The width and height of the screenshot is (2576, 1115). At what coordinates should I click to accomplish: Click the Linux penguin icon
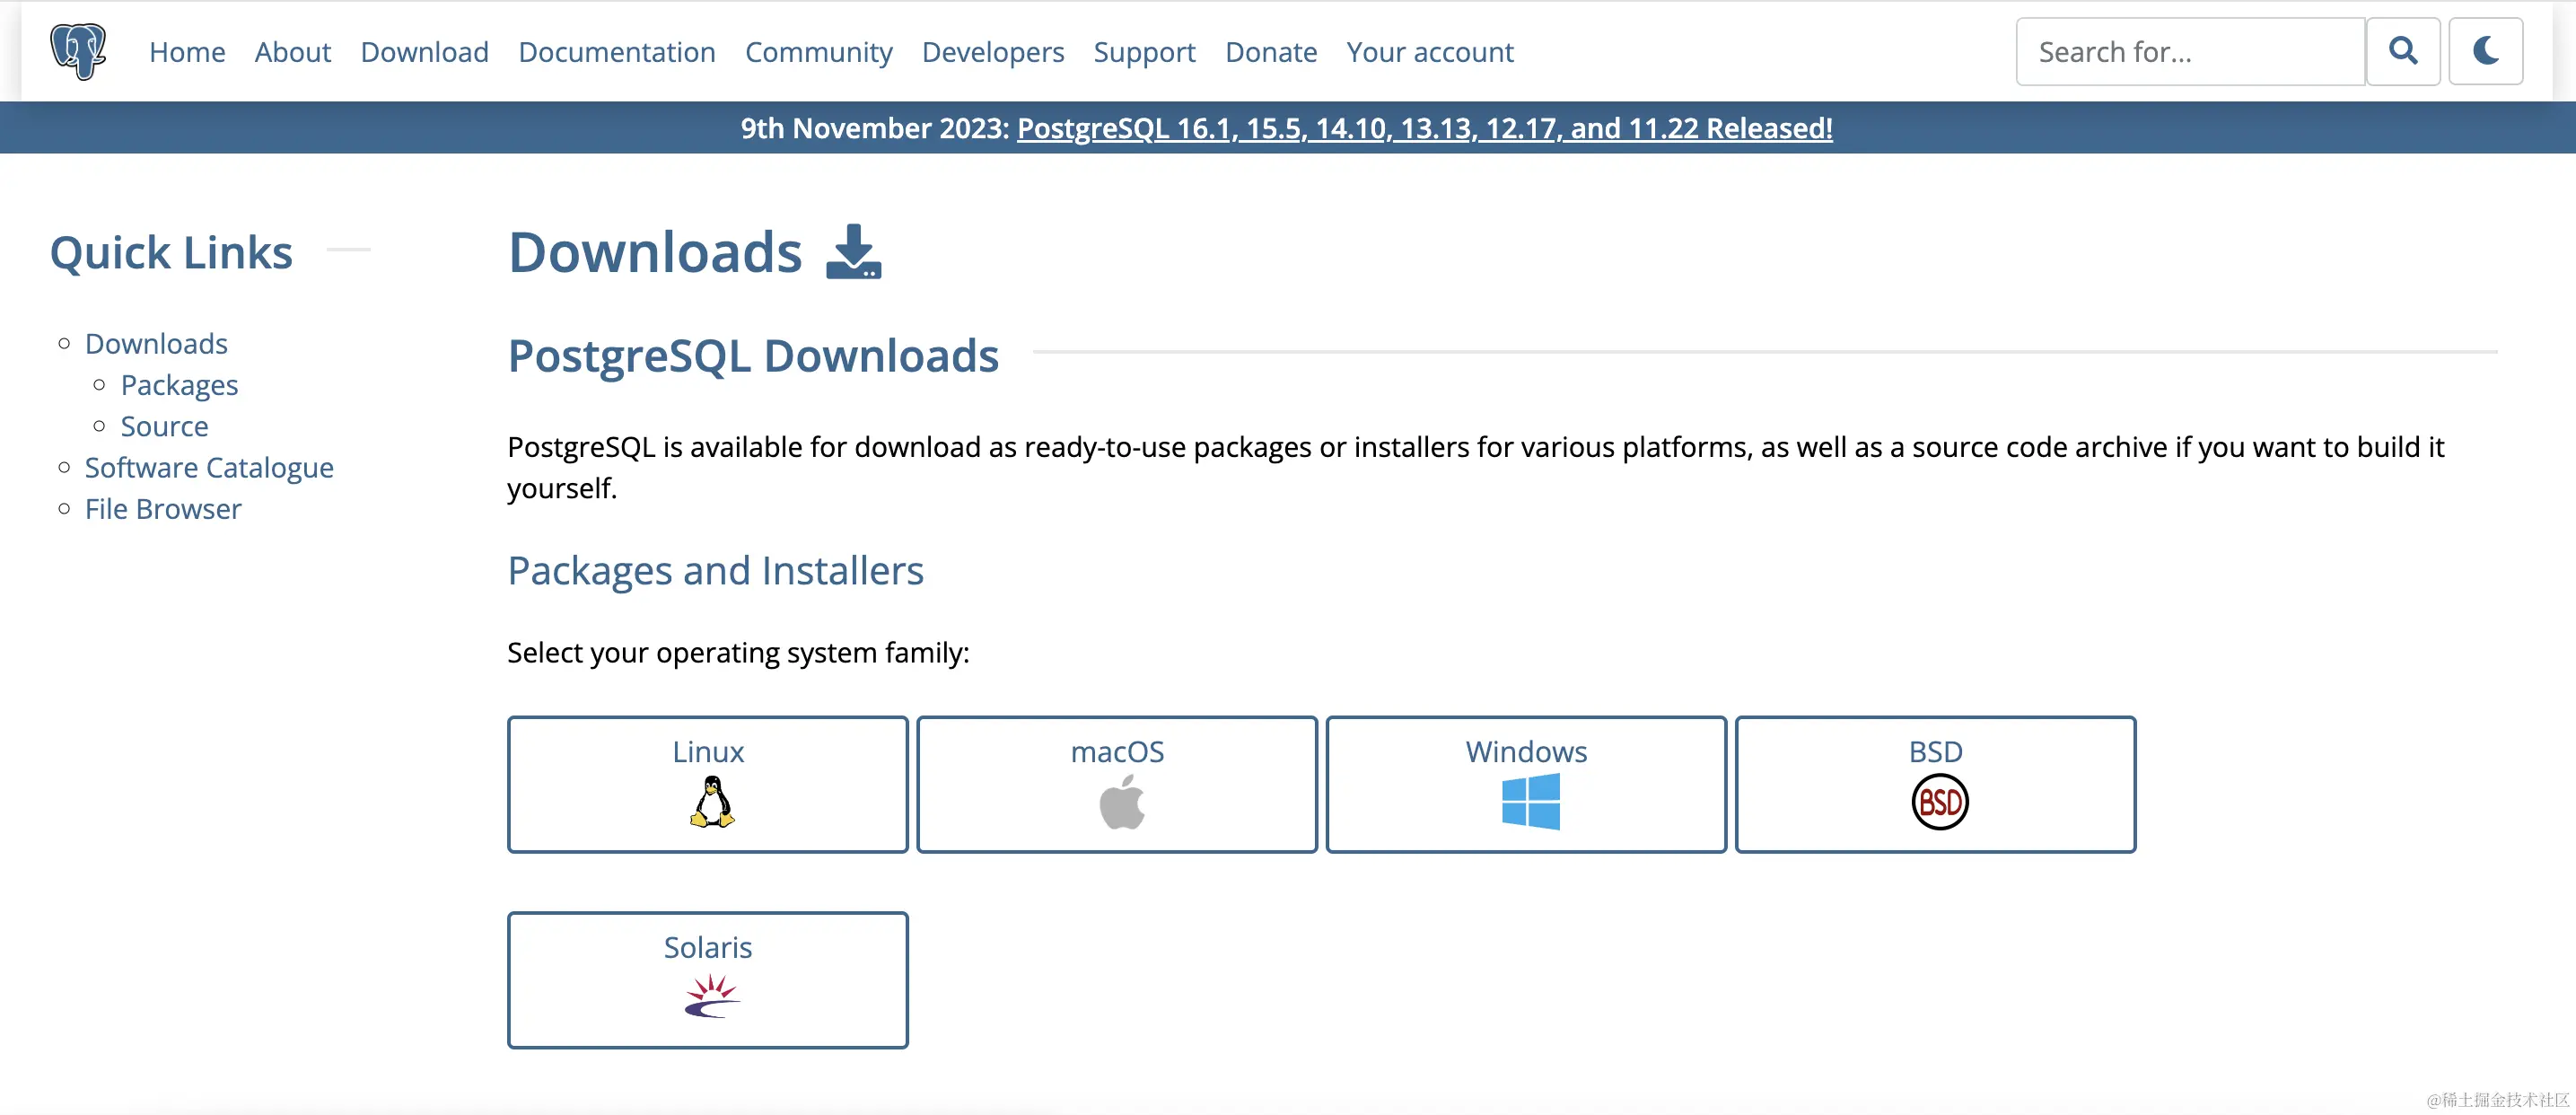pos(711,802)
